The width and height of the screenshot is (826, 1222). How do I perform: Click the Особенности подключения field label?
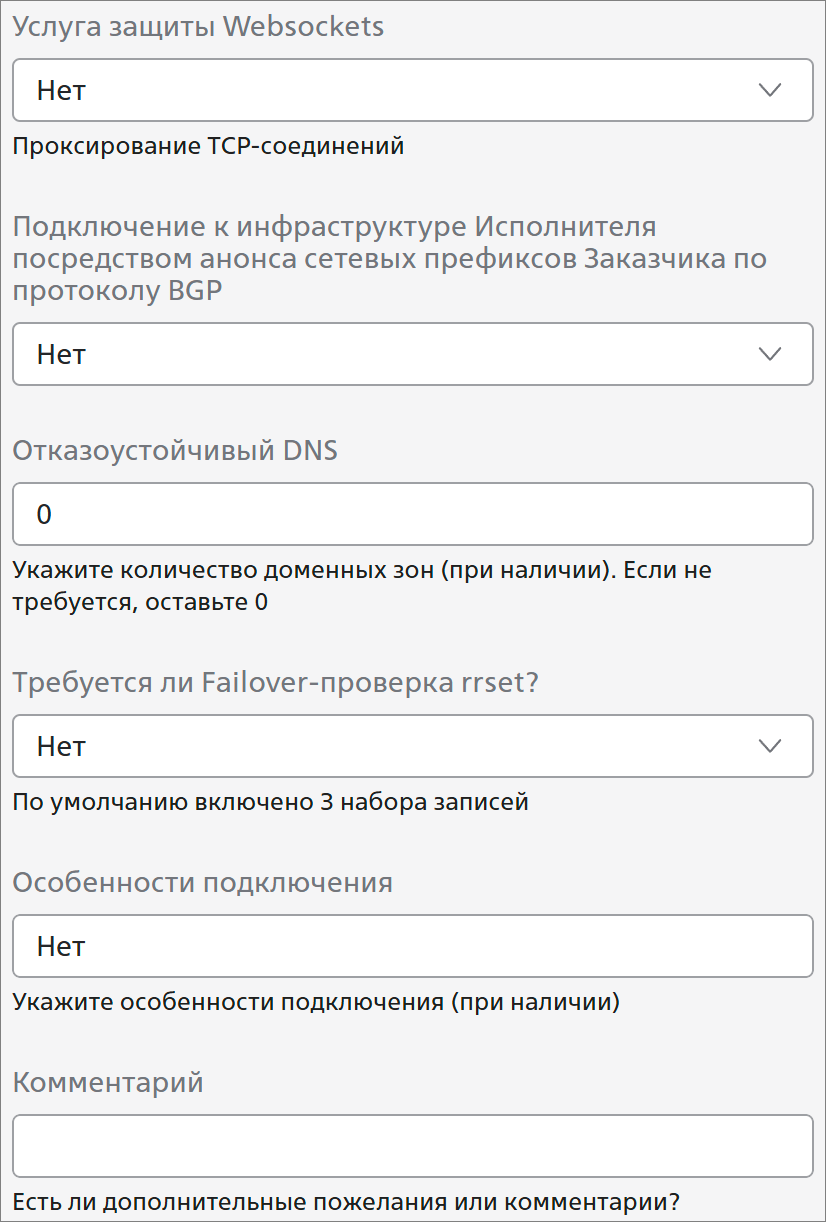tap(202, 882)
